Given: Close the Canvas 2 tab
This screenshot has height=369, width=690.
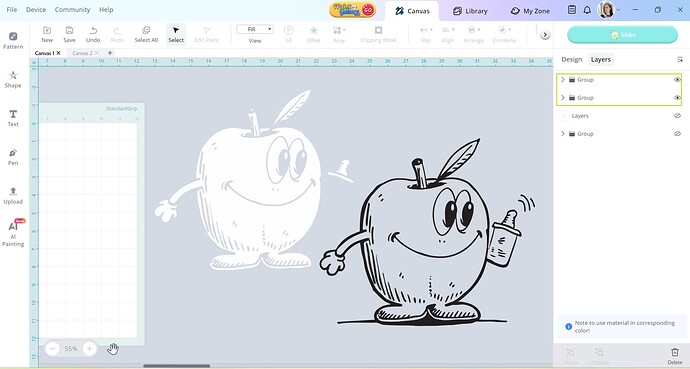Looking at the screenshot, I should click(x=96, y=53).
